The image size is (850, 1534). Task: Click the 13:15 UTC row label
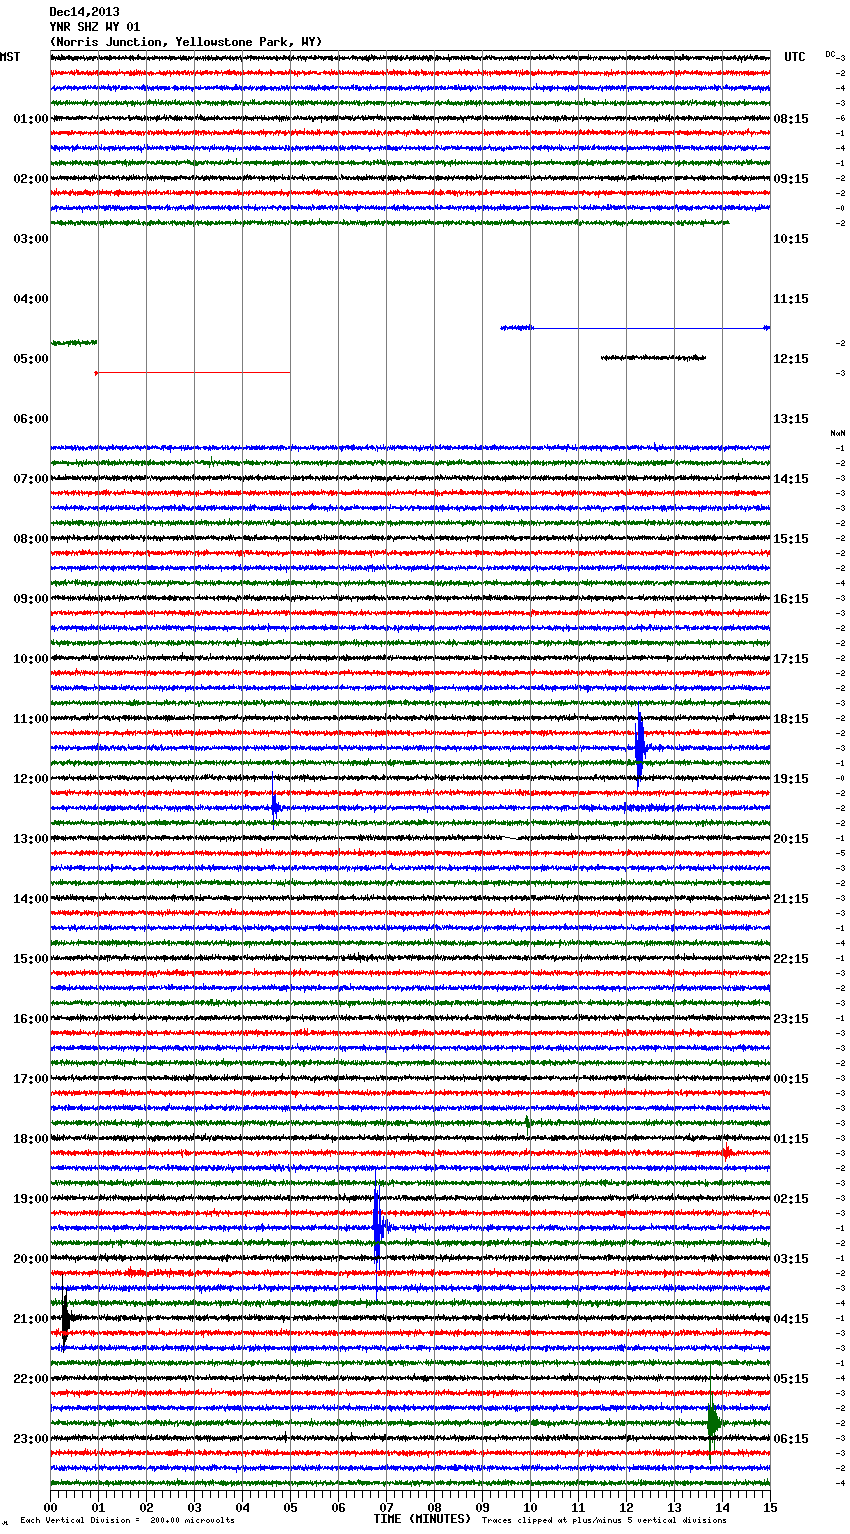pyautogui.click(x=791, y=419)
